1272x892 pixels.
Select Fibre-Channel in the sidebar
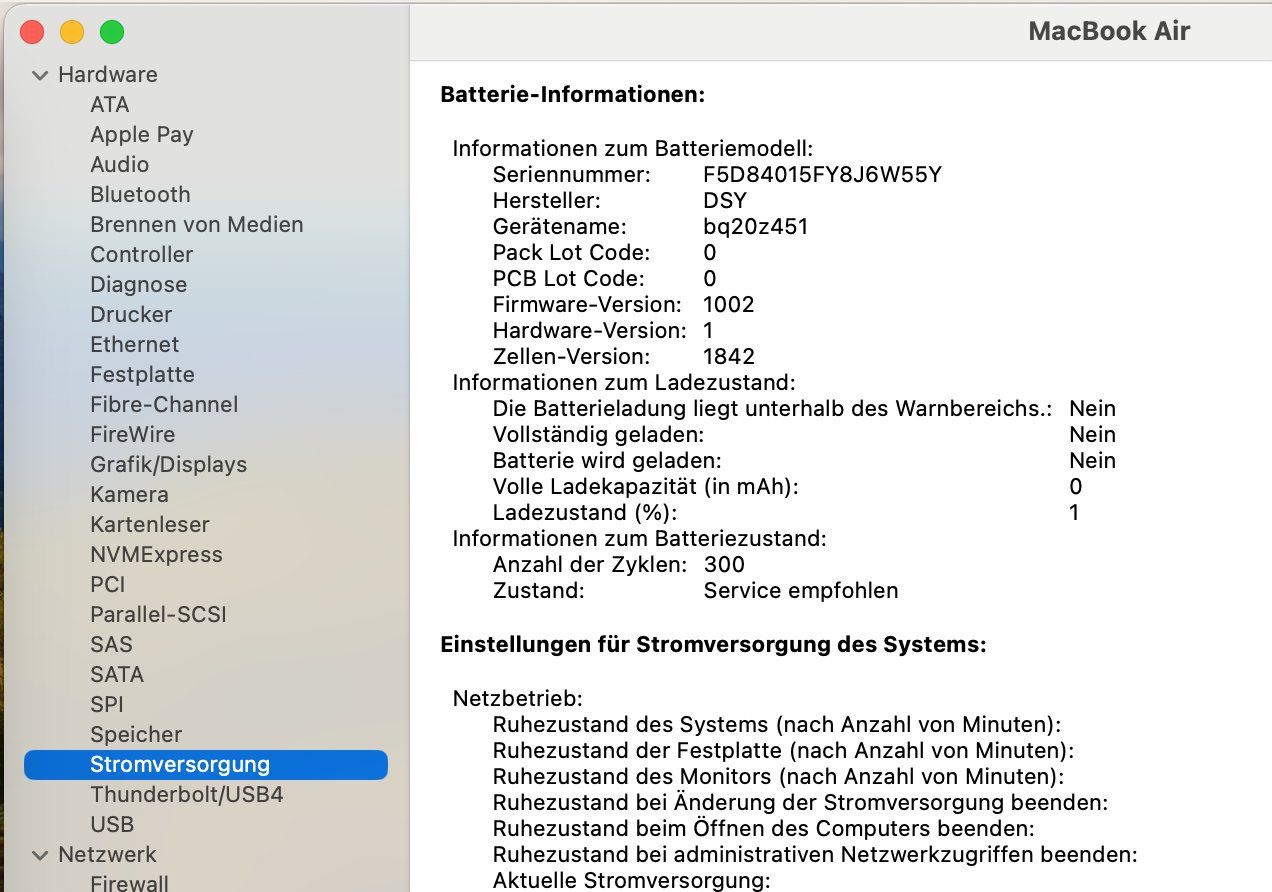164,405
